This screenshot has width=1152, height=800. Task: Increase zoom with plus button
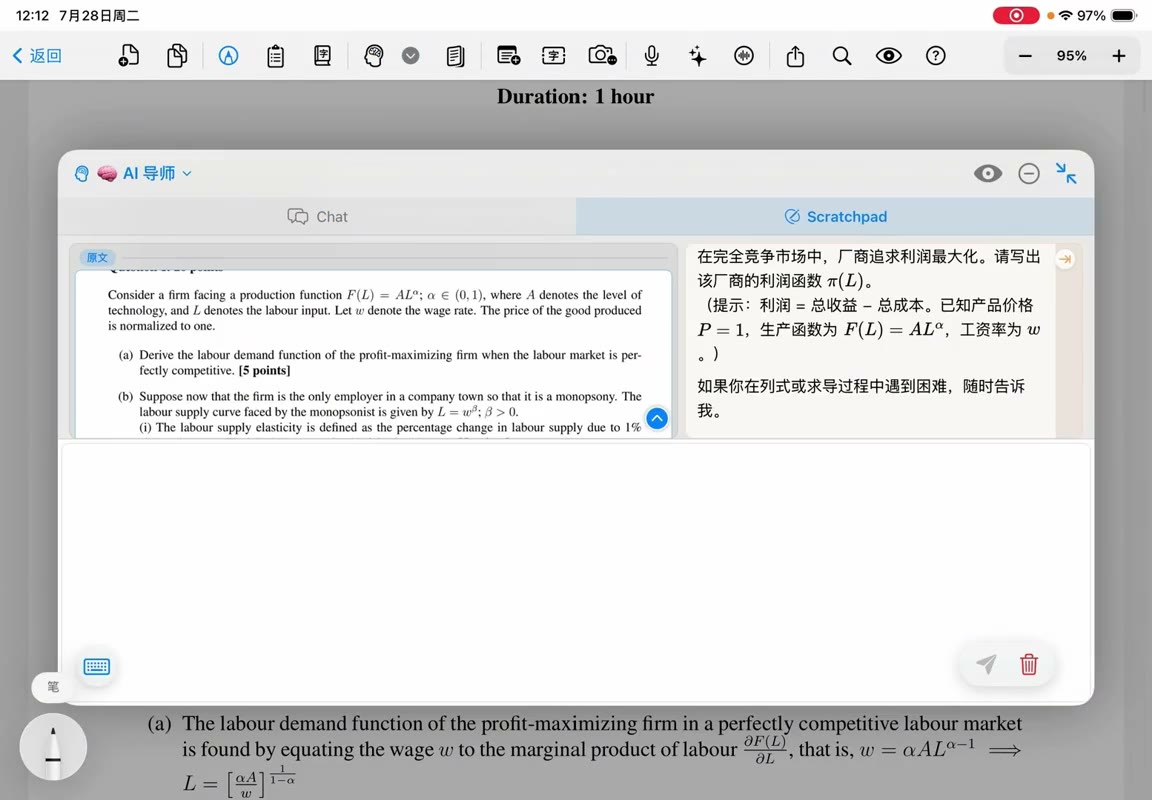pos(1119,56)
